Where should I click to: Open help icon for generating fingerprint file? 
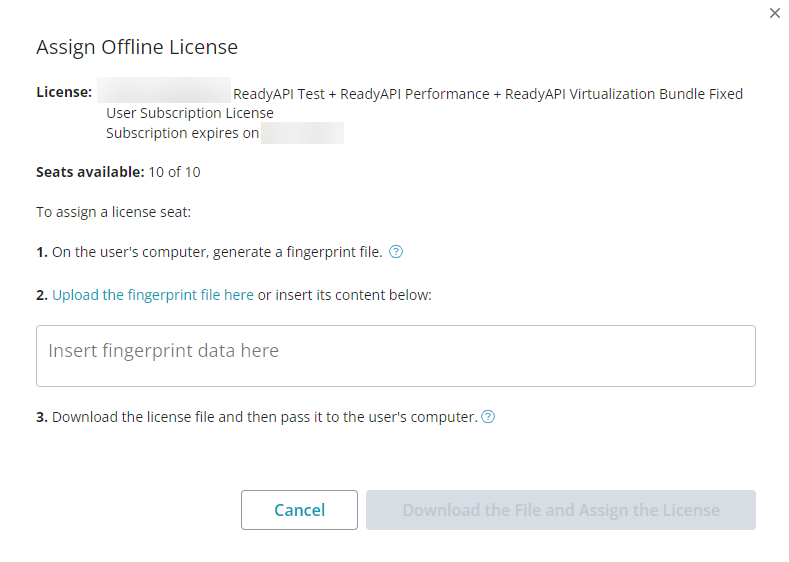(x=396, y=252)
